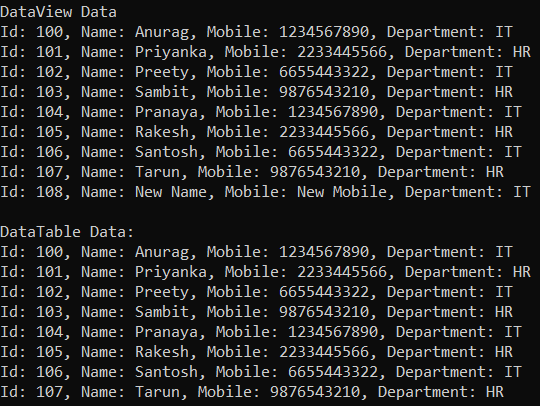Click the DataTable Data heading
The width and height of the screenshot is (540, 406).
tap(67, 232)
